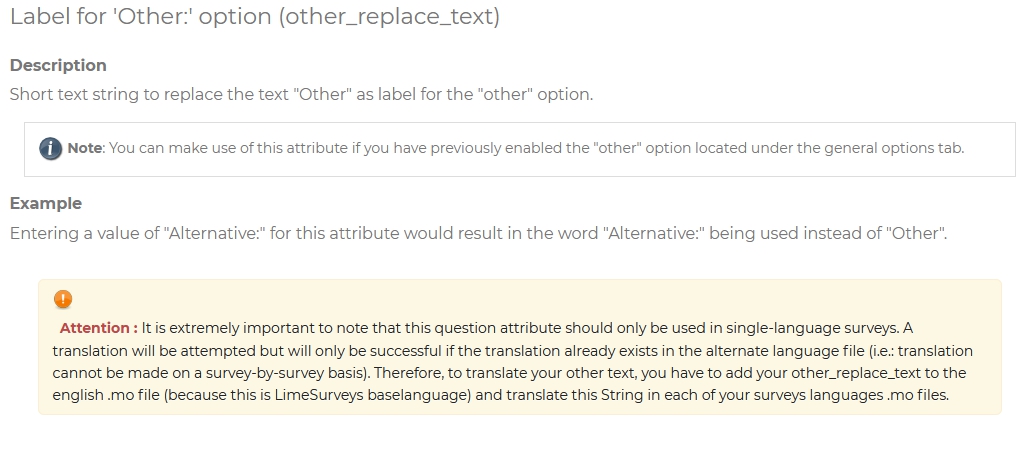Click the page heading "Label for 'Other:' option"
The height and width of the screenshot is (453, 1032).
tap(140, 17)
